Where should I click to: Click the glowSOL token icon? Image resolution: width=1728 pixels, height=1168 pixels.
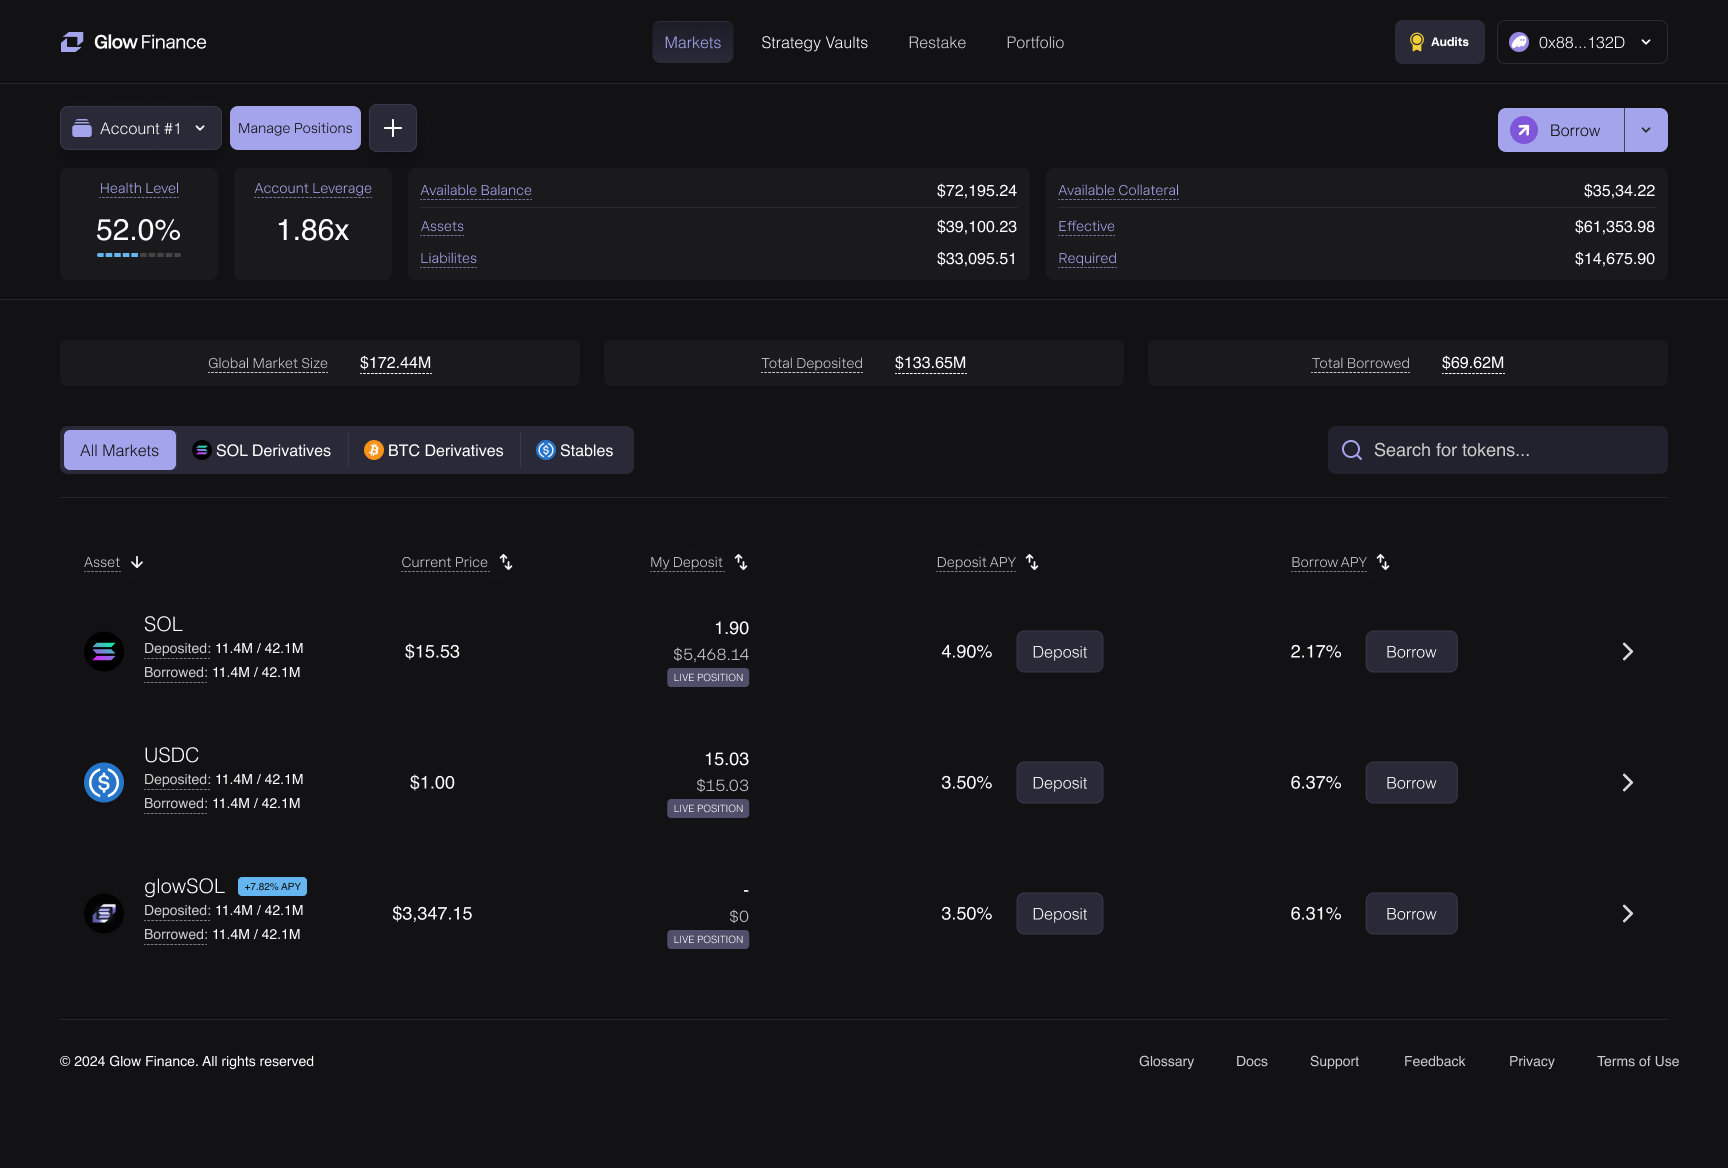point(104,914)
